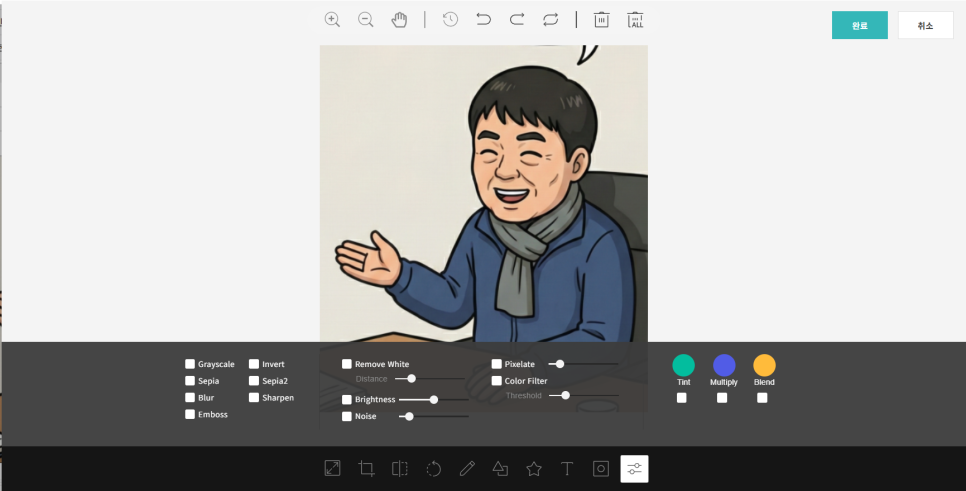Check the Pixelate filter option
Viewport: 966px width, 491px height.
[x=497, y=365]
